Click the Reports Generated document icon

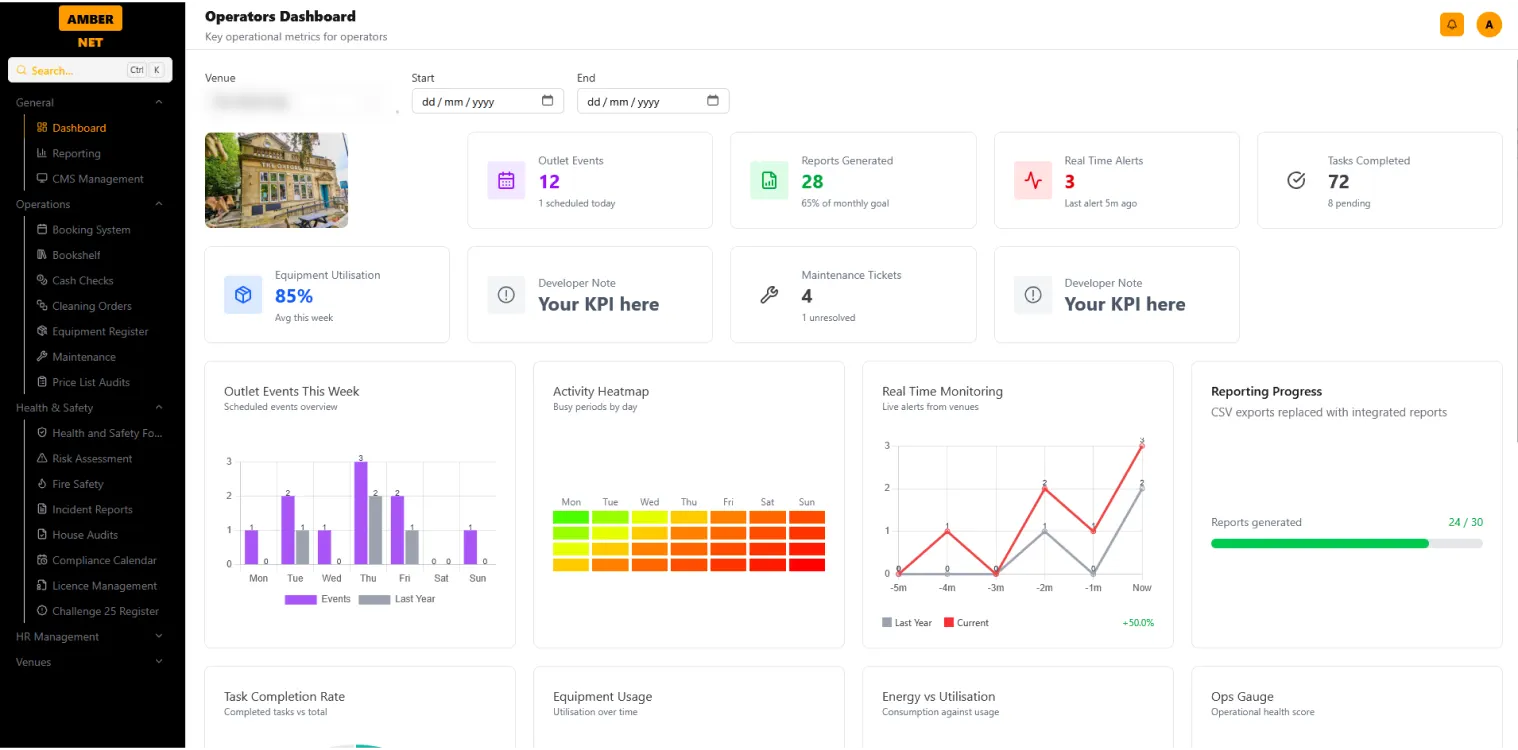point(769,181)
